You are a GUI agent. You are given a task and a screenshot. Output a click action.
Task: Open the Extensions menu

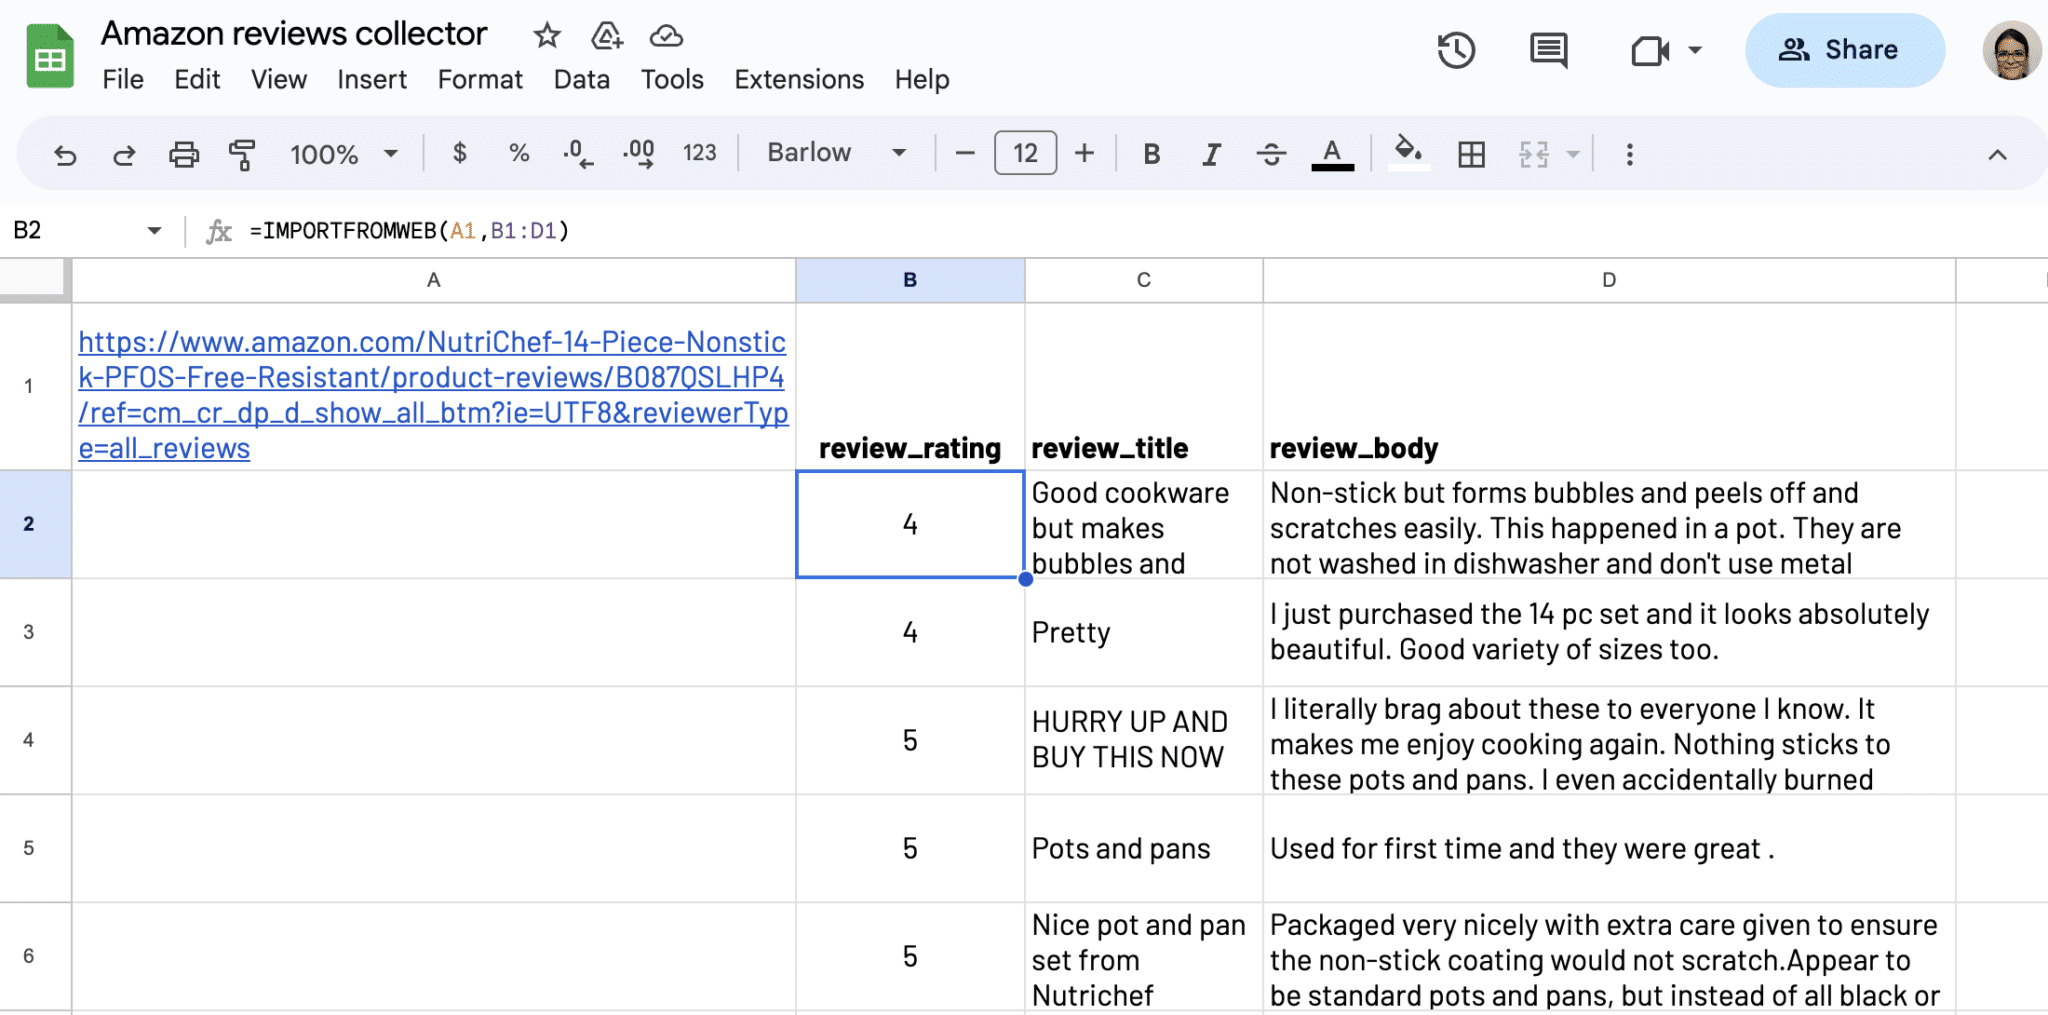pyautogui.click(x=797, y=79)
